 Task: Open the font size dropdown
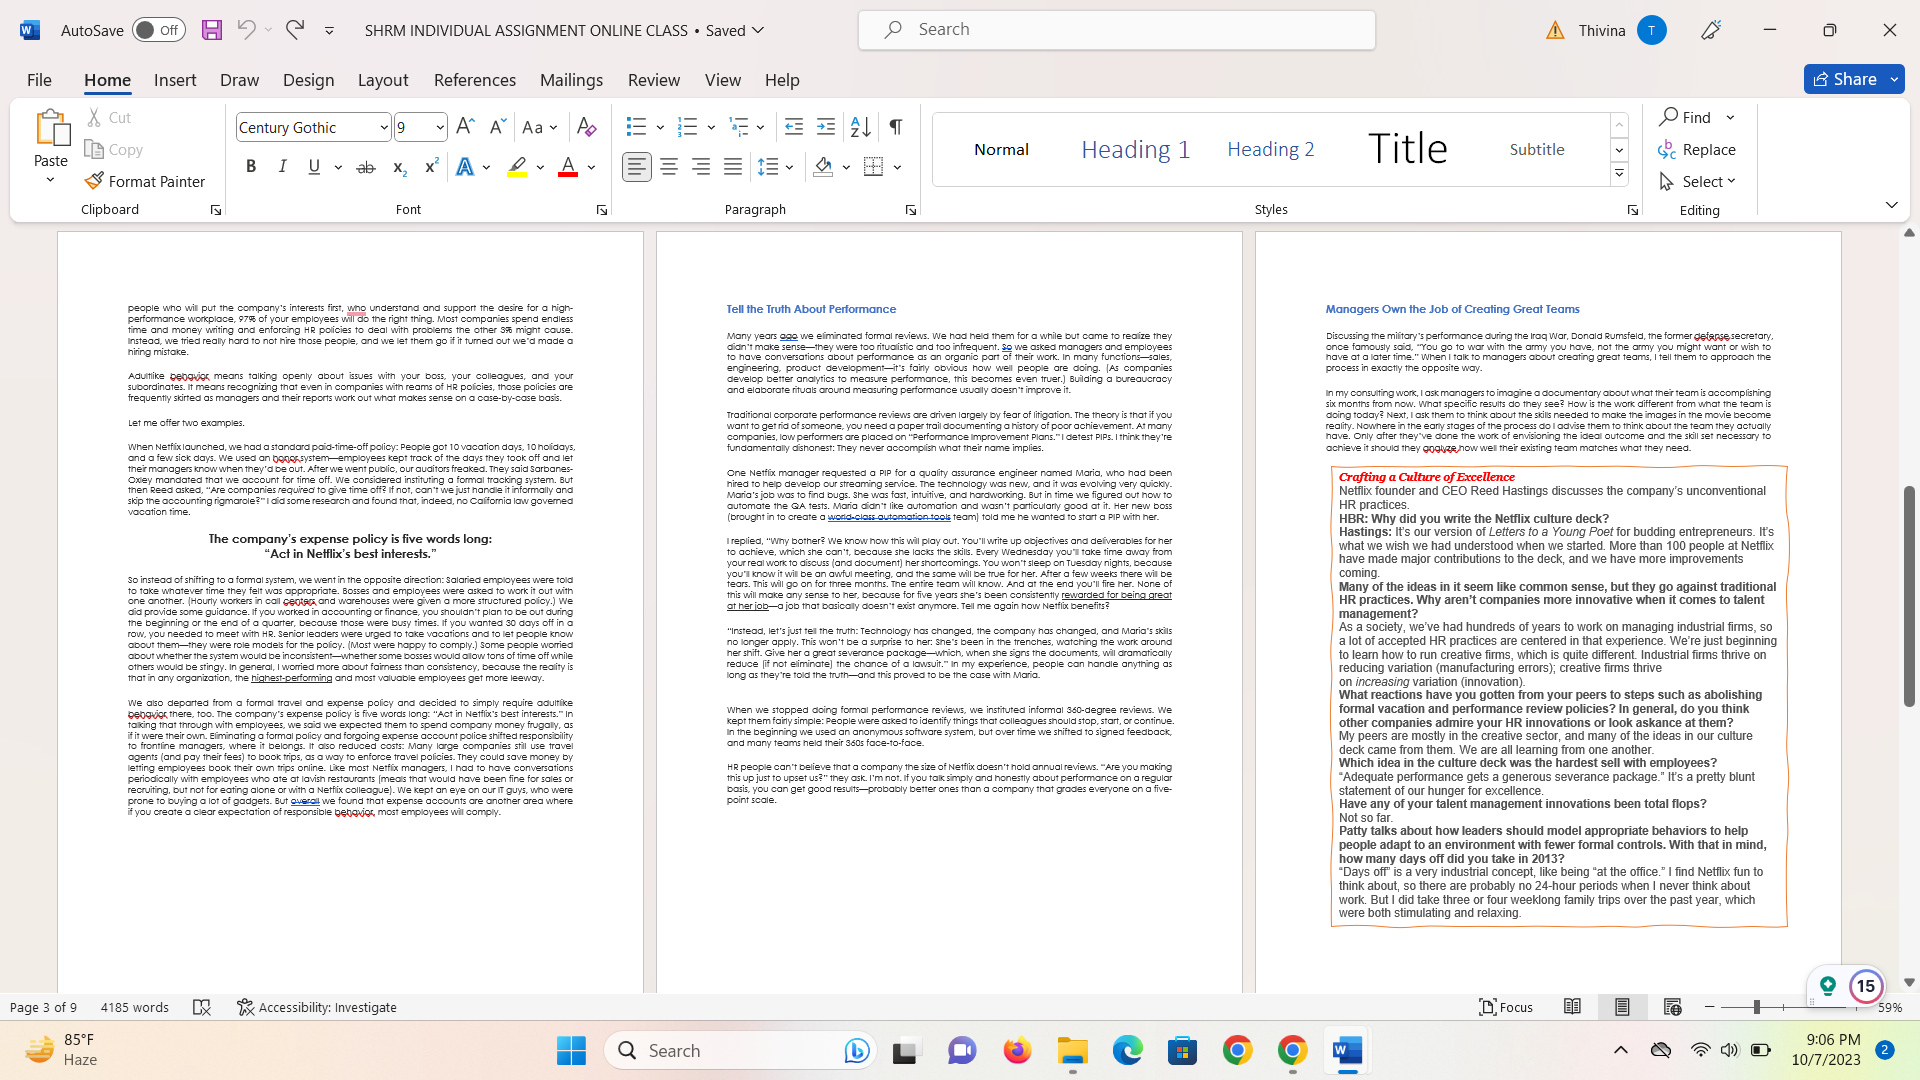coord(440,127)
